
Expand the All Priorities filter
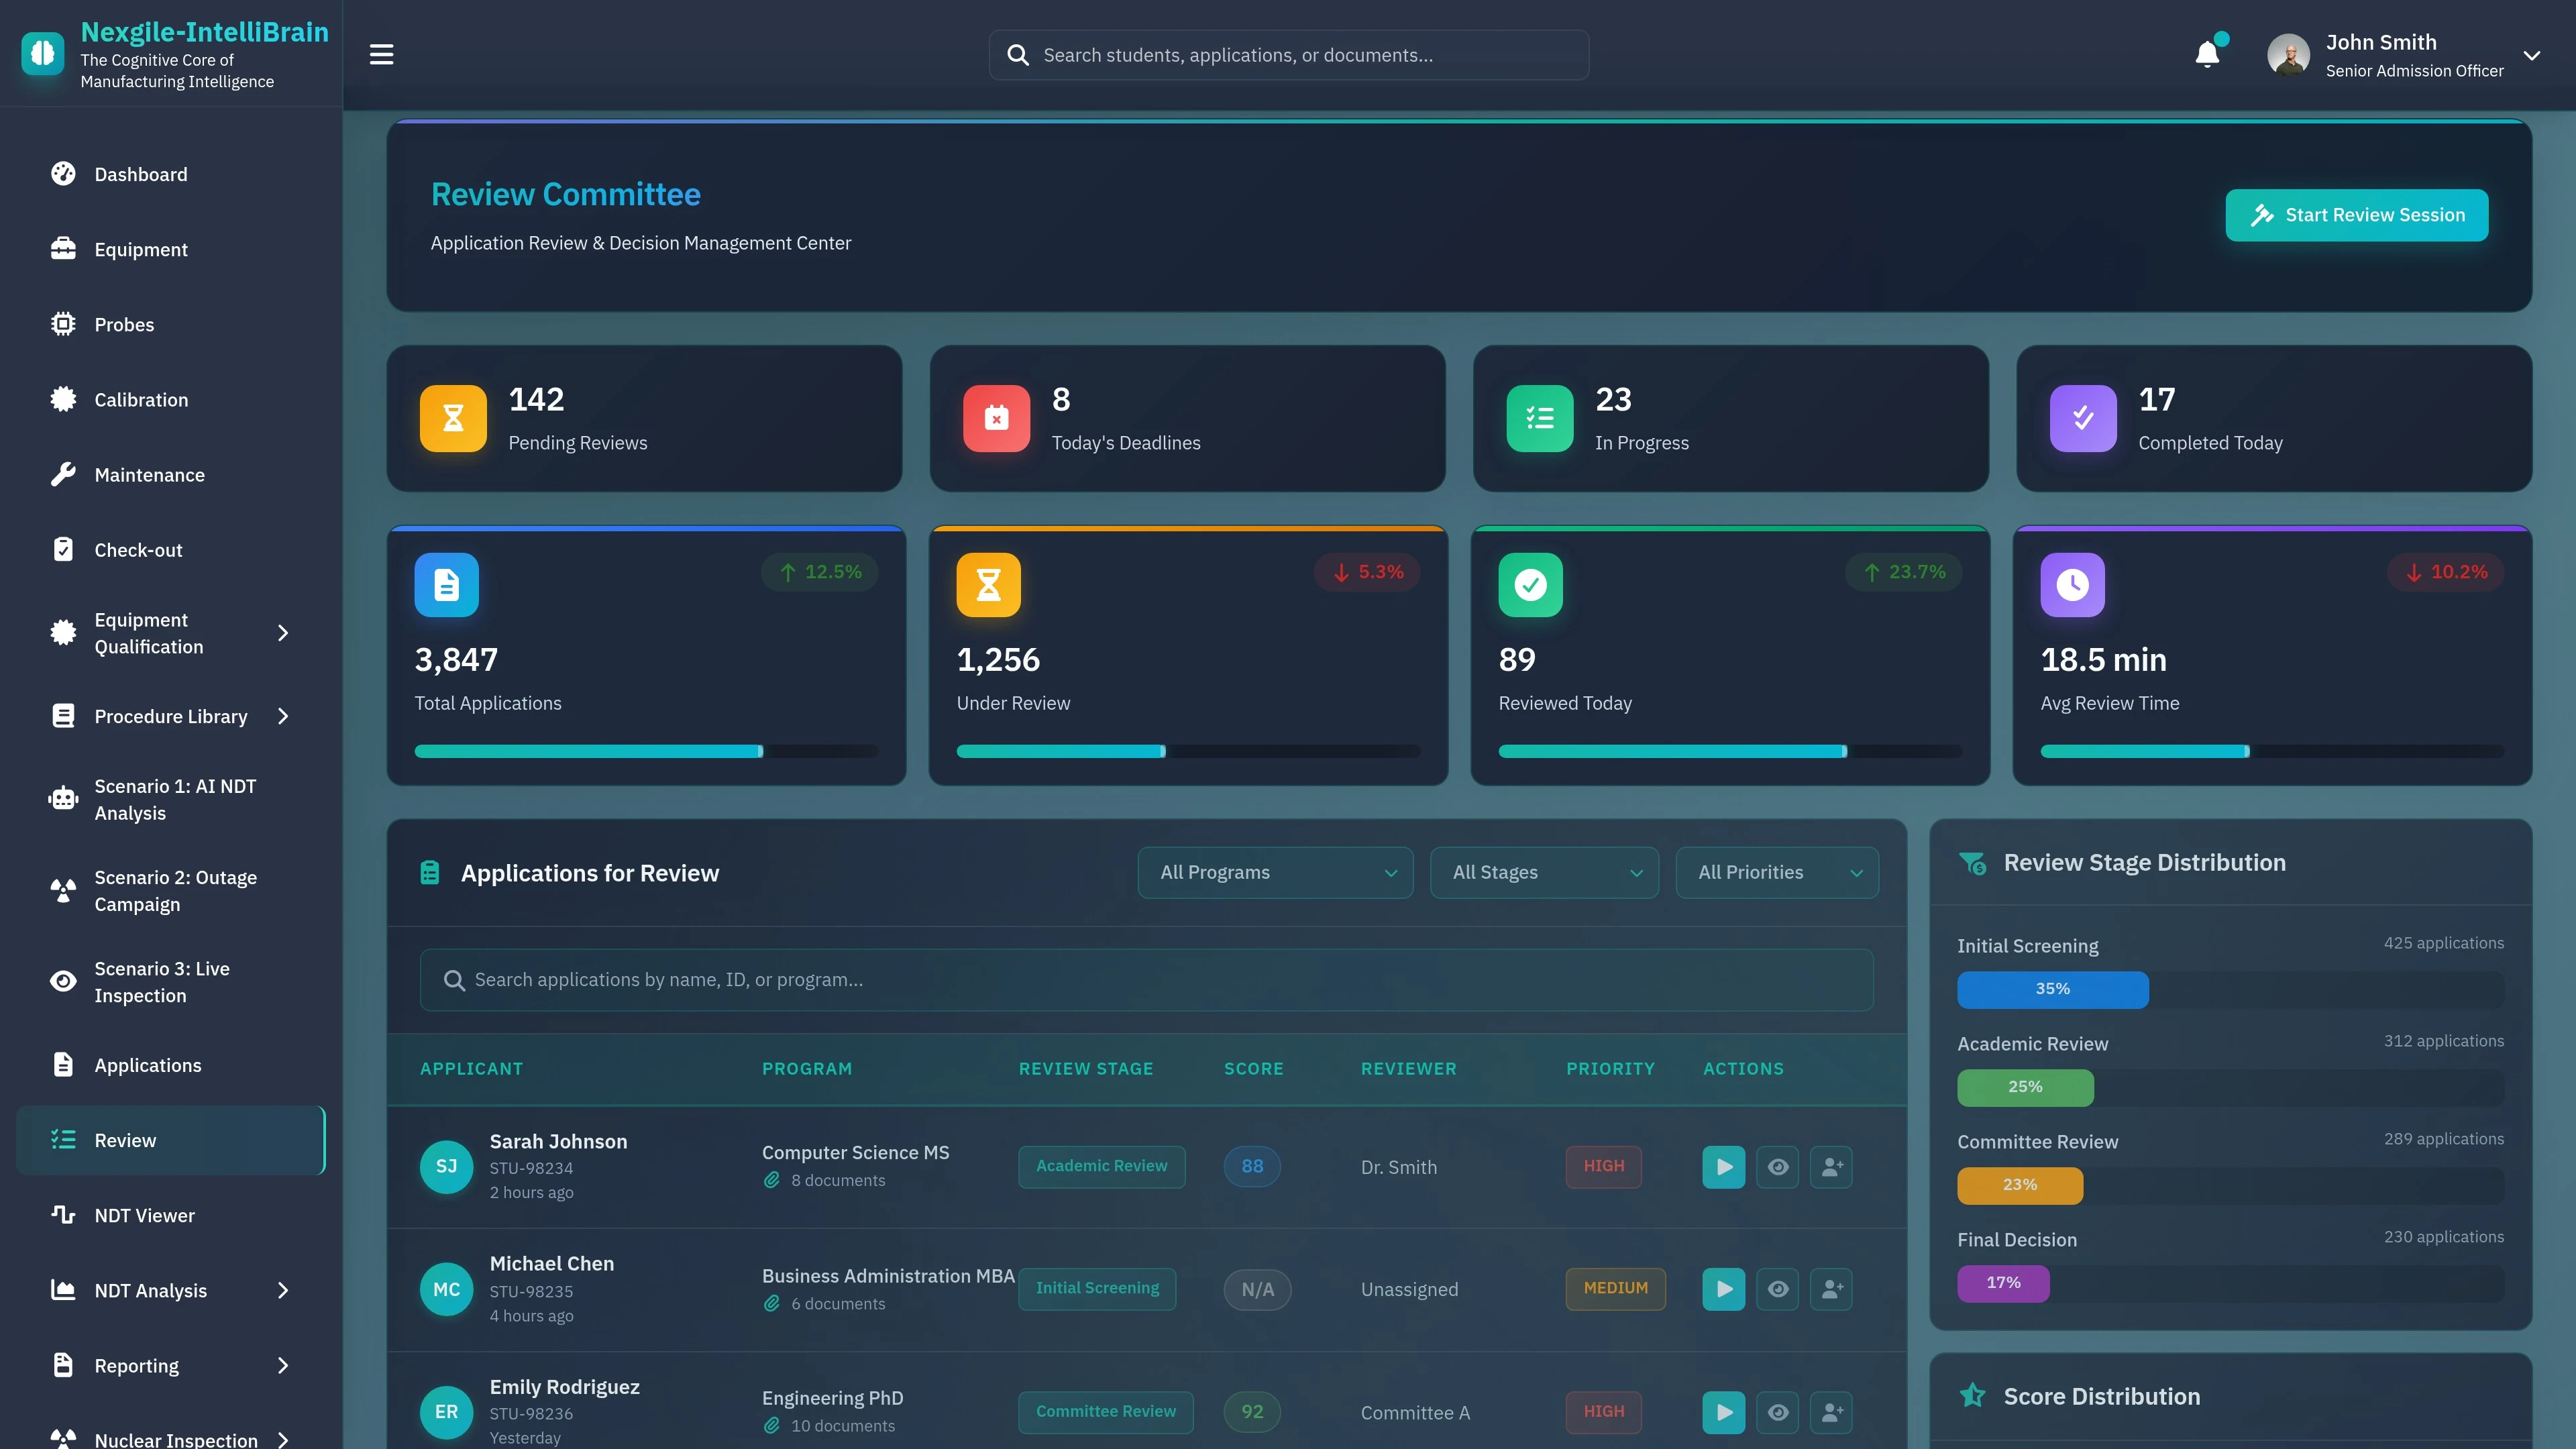[x=1777, y=872]
